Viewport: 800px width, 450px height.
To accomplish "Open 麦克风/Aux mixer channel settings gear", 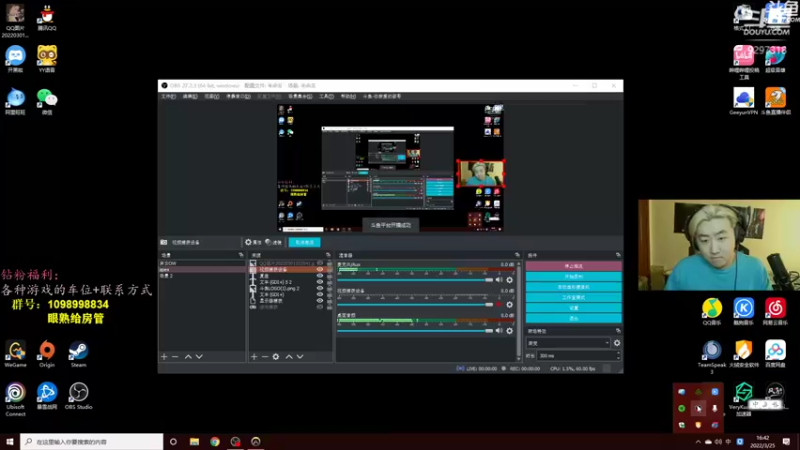I will 509,280.
